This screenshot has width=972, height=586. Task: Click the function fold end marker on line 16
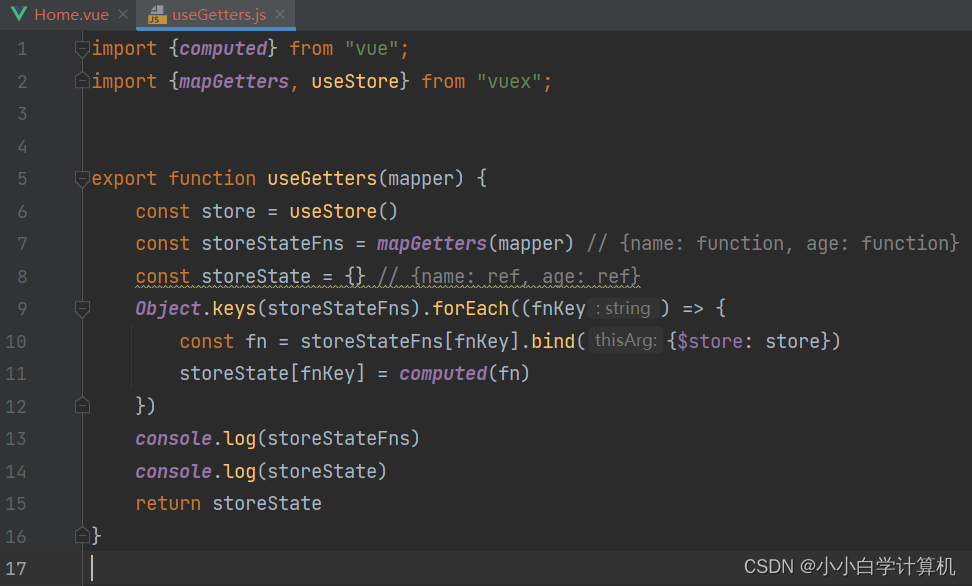point(82,536)
